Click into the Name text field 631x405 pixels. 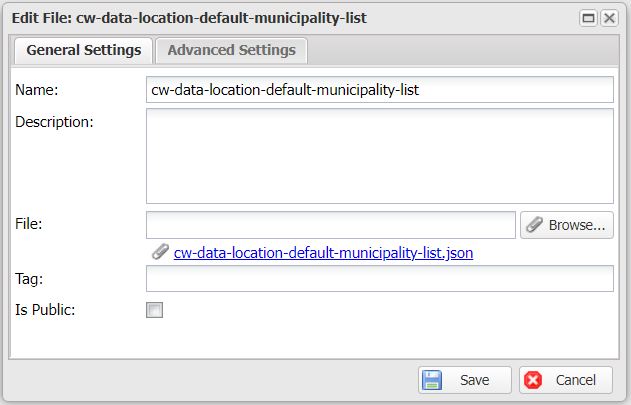click(x=379, y=89)
